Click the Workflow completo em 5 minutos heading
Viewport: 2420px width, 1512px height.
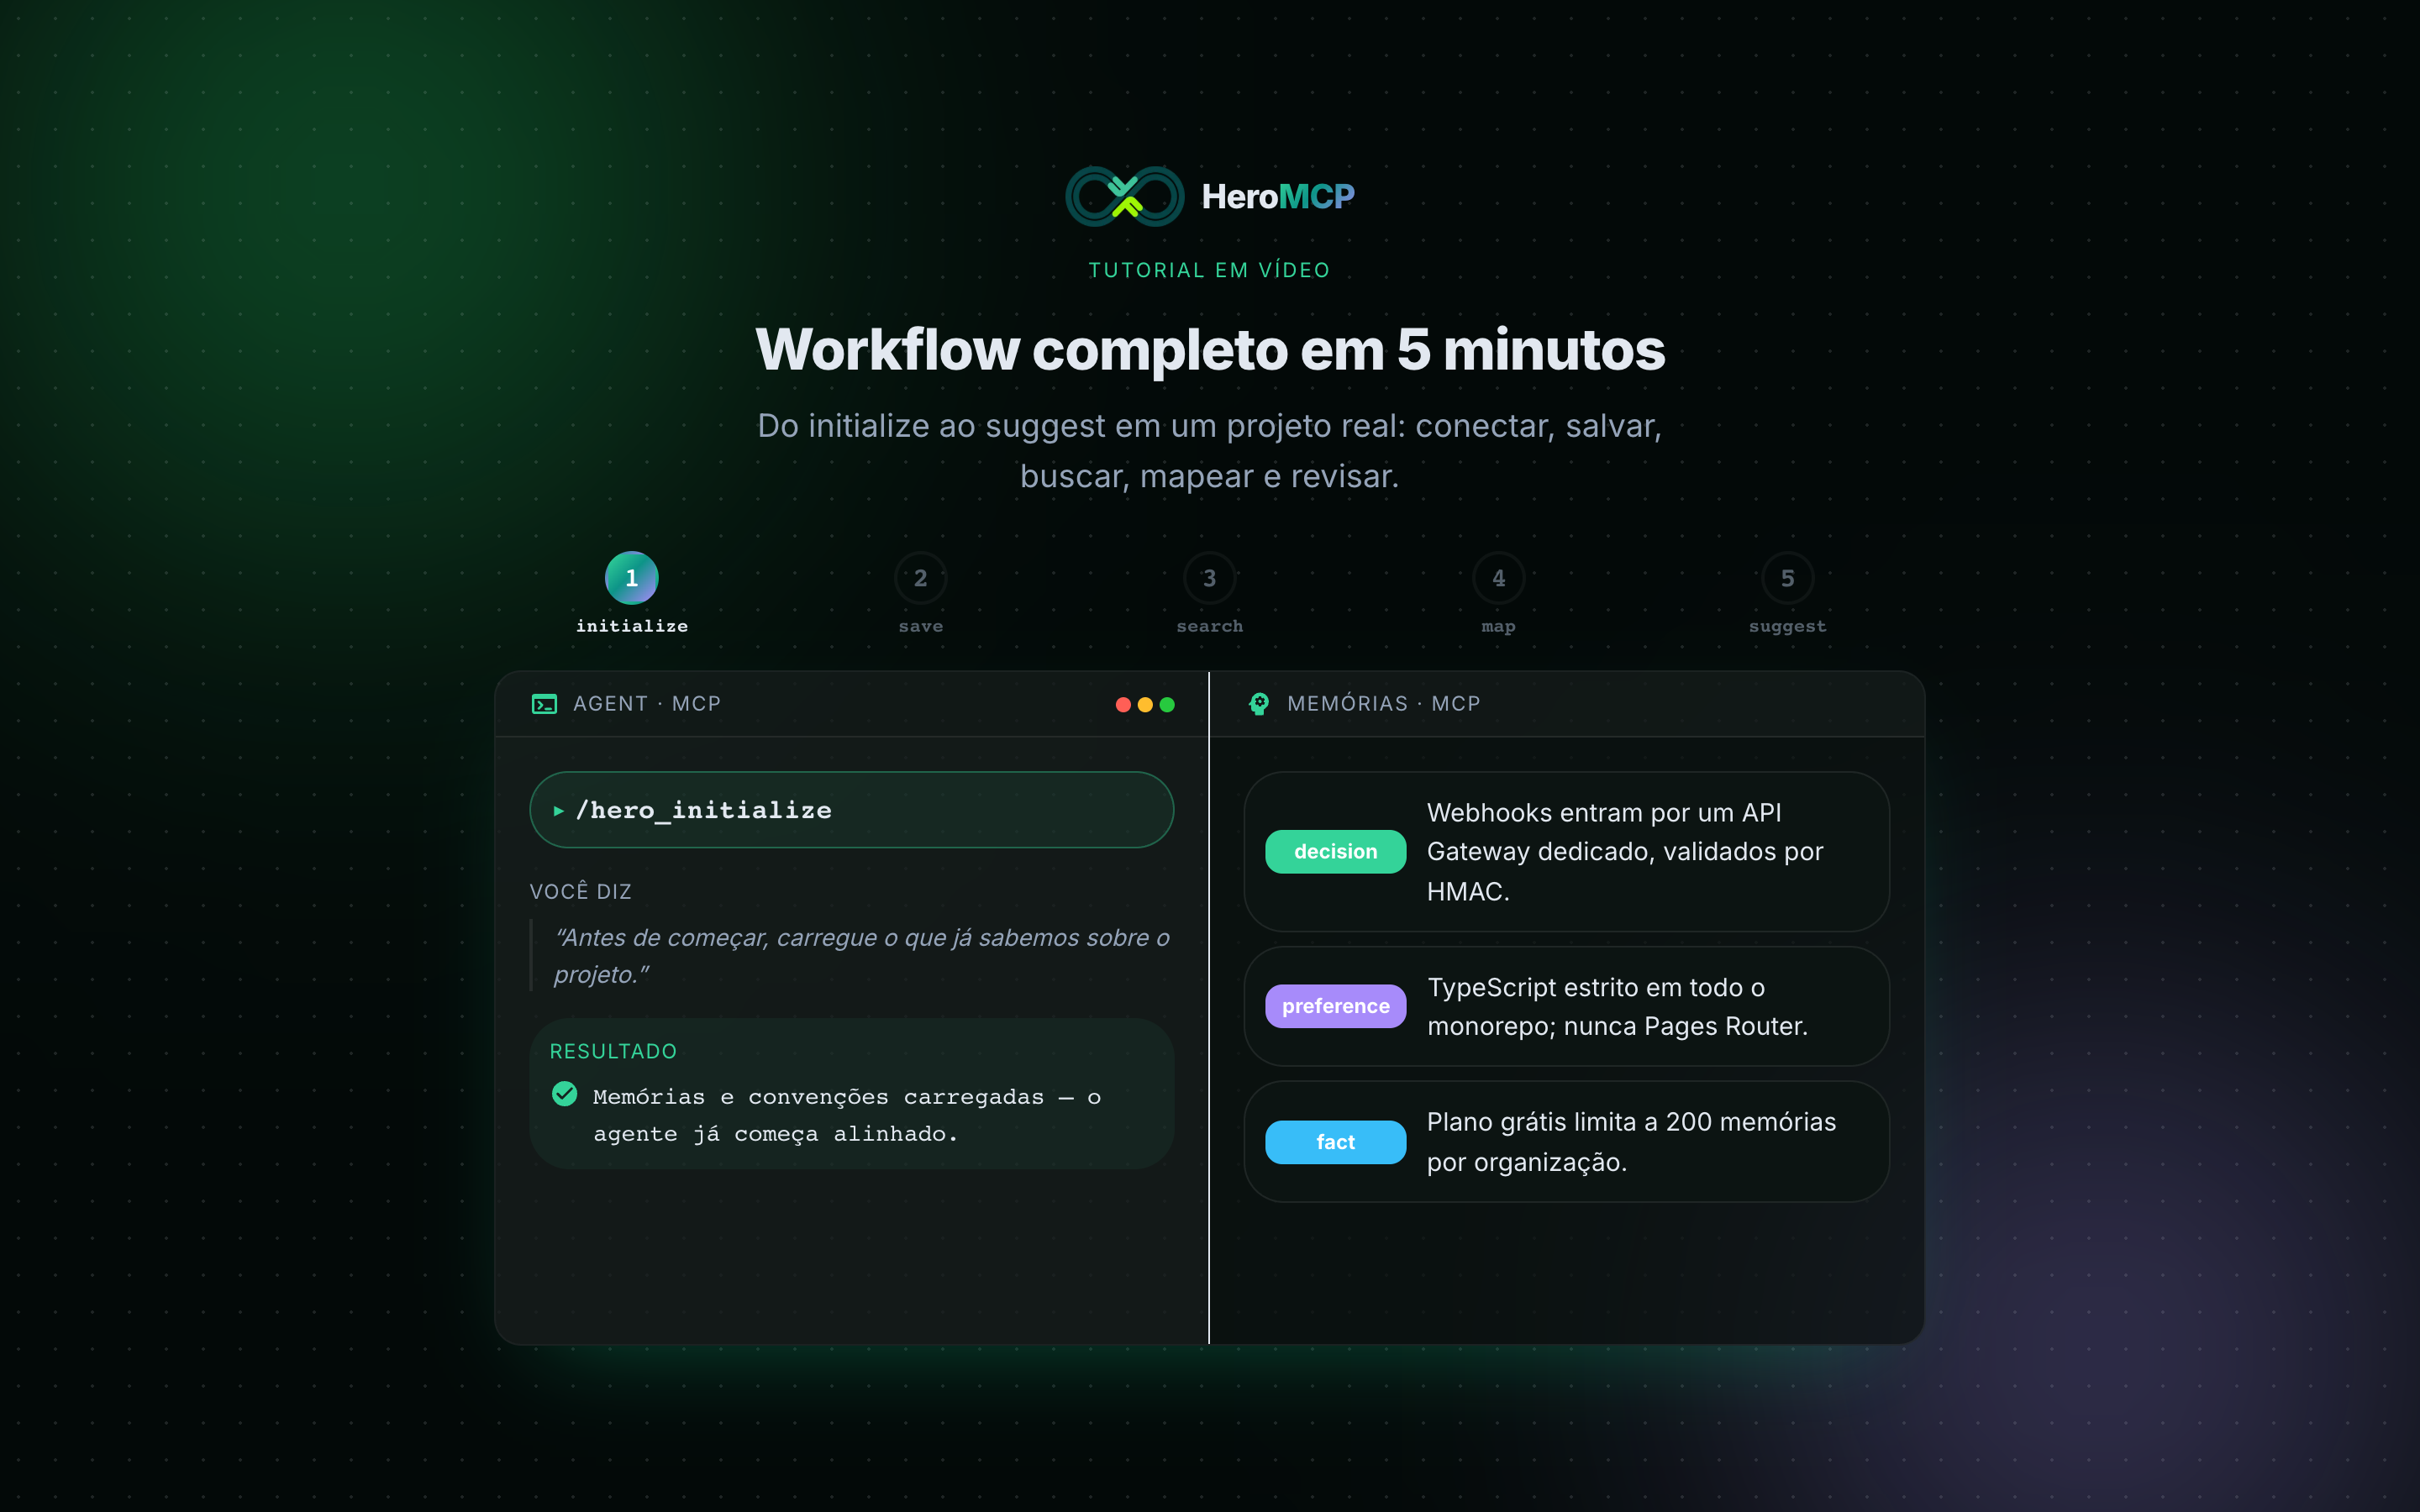click(1210, 350)
